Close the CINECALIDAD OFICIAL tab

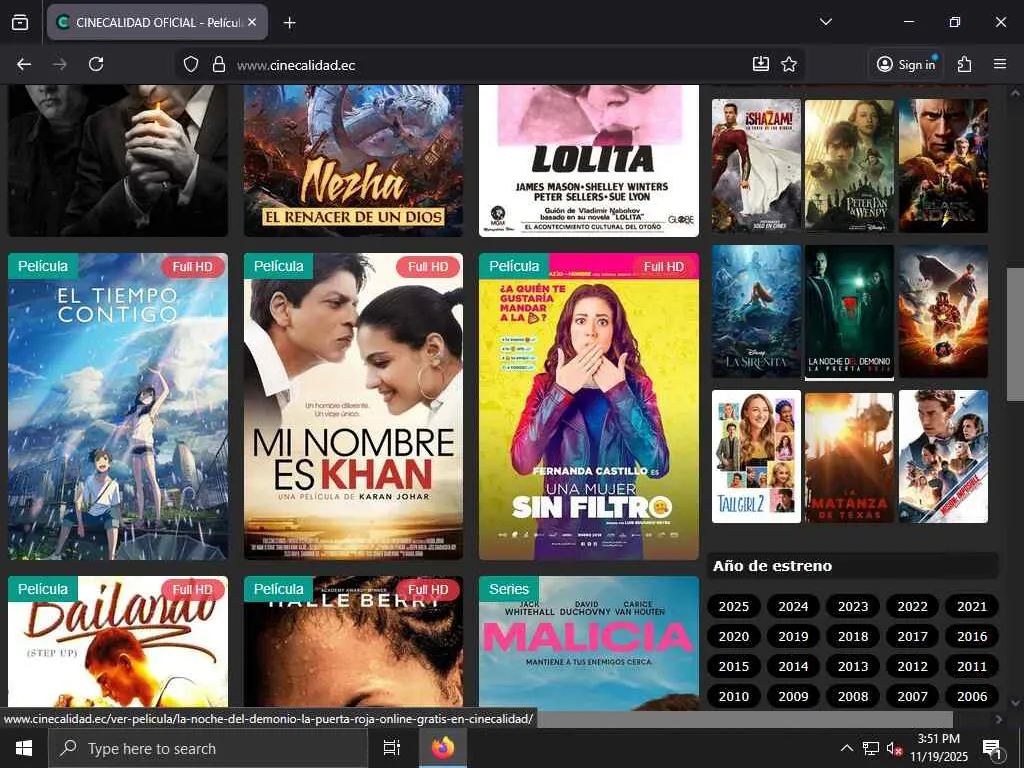[x=252, y=22]
